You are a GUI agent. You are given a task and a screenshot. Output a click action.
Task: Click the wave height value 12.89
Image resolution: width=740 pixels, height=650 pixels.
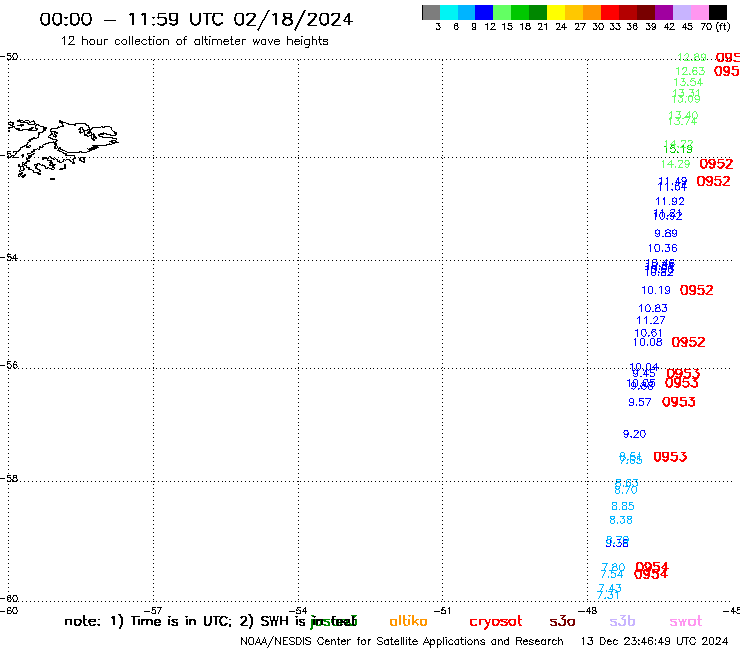click(x=692, y=57)
